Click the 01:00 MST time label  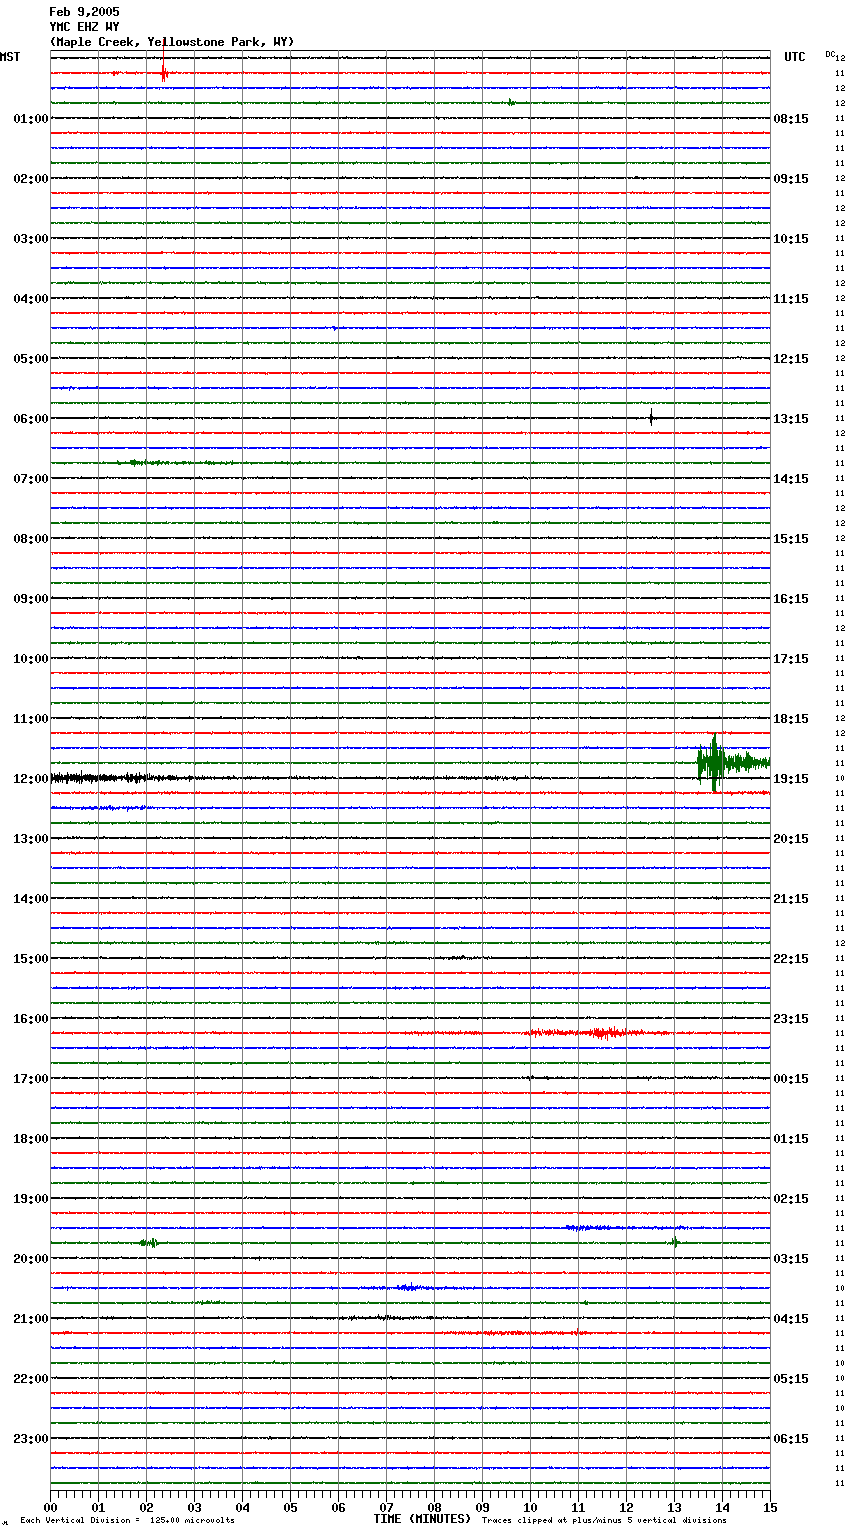point(31,119)
